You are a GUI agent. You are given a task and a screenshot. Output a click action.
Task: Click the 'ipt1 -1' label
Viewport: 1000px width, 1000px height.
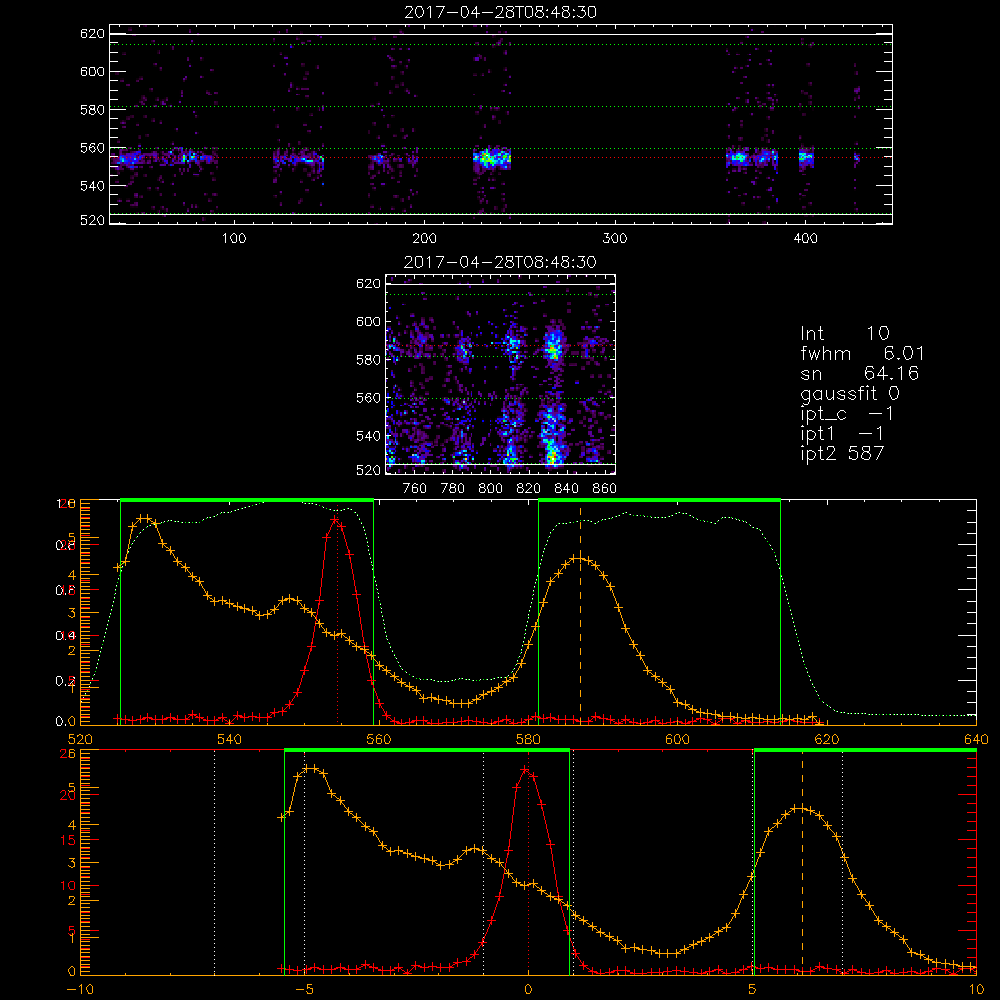click(842, 434)
